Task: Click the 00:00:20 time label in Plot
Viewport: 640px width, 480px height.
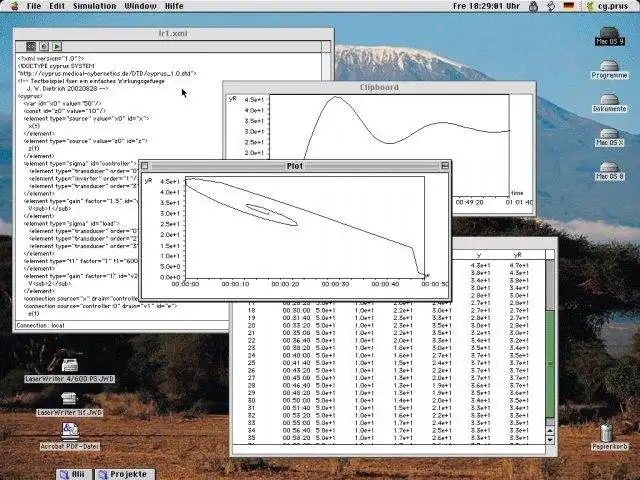Action: tap(285, 284)
